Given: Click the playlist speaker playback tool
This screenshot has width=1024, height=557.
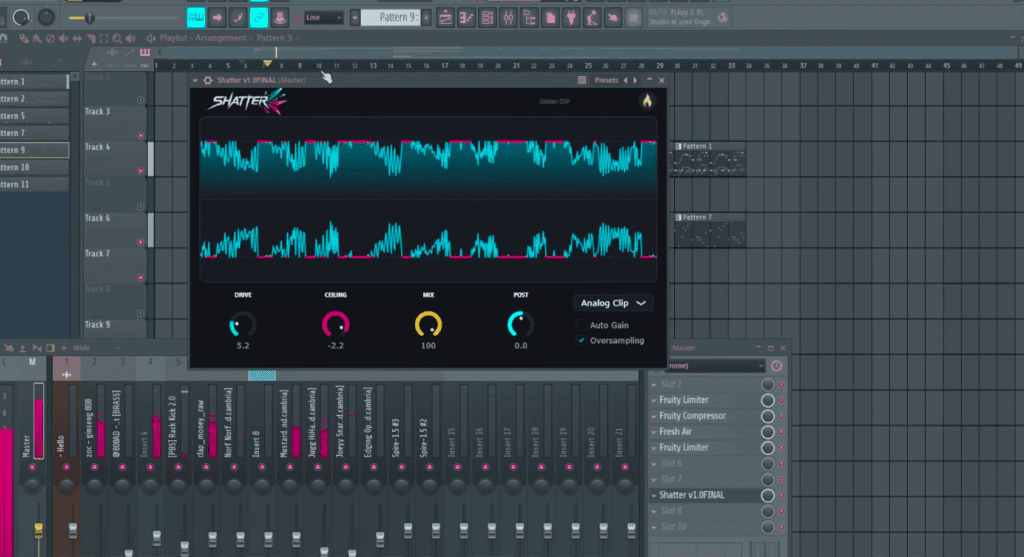Looking at the screenshot, I should 131,39.
